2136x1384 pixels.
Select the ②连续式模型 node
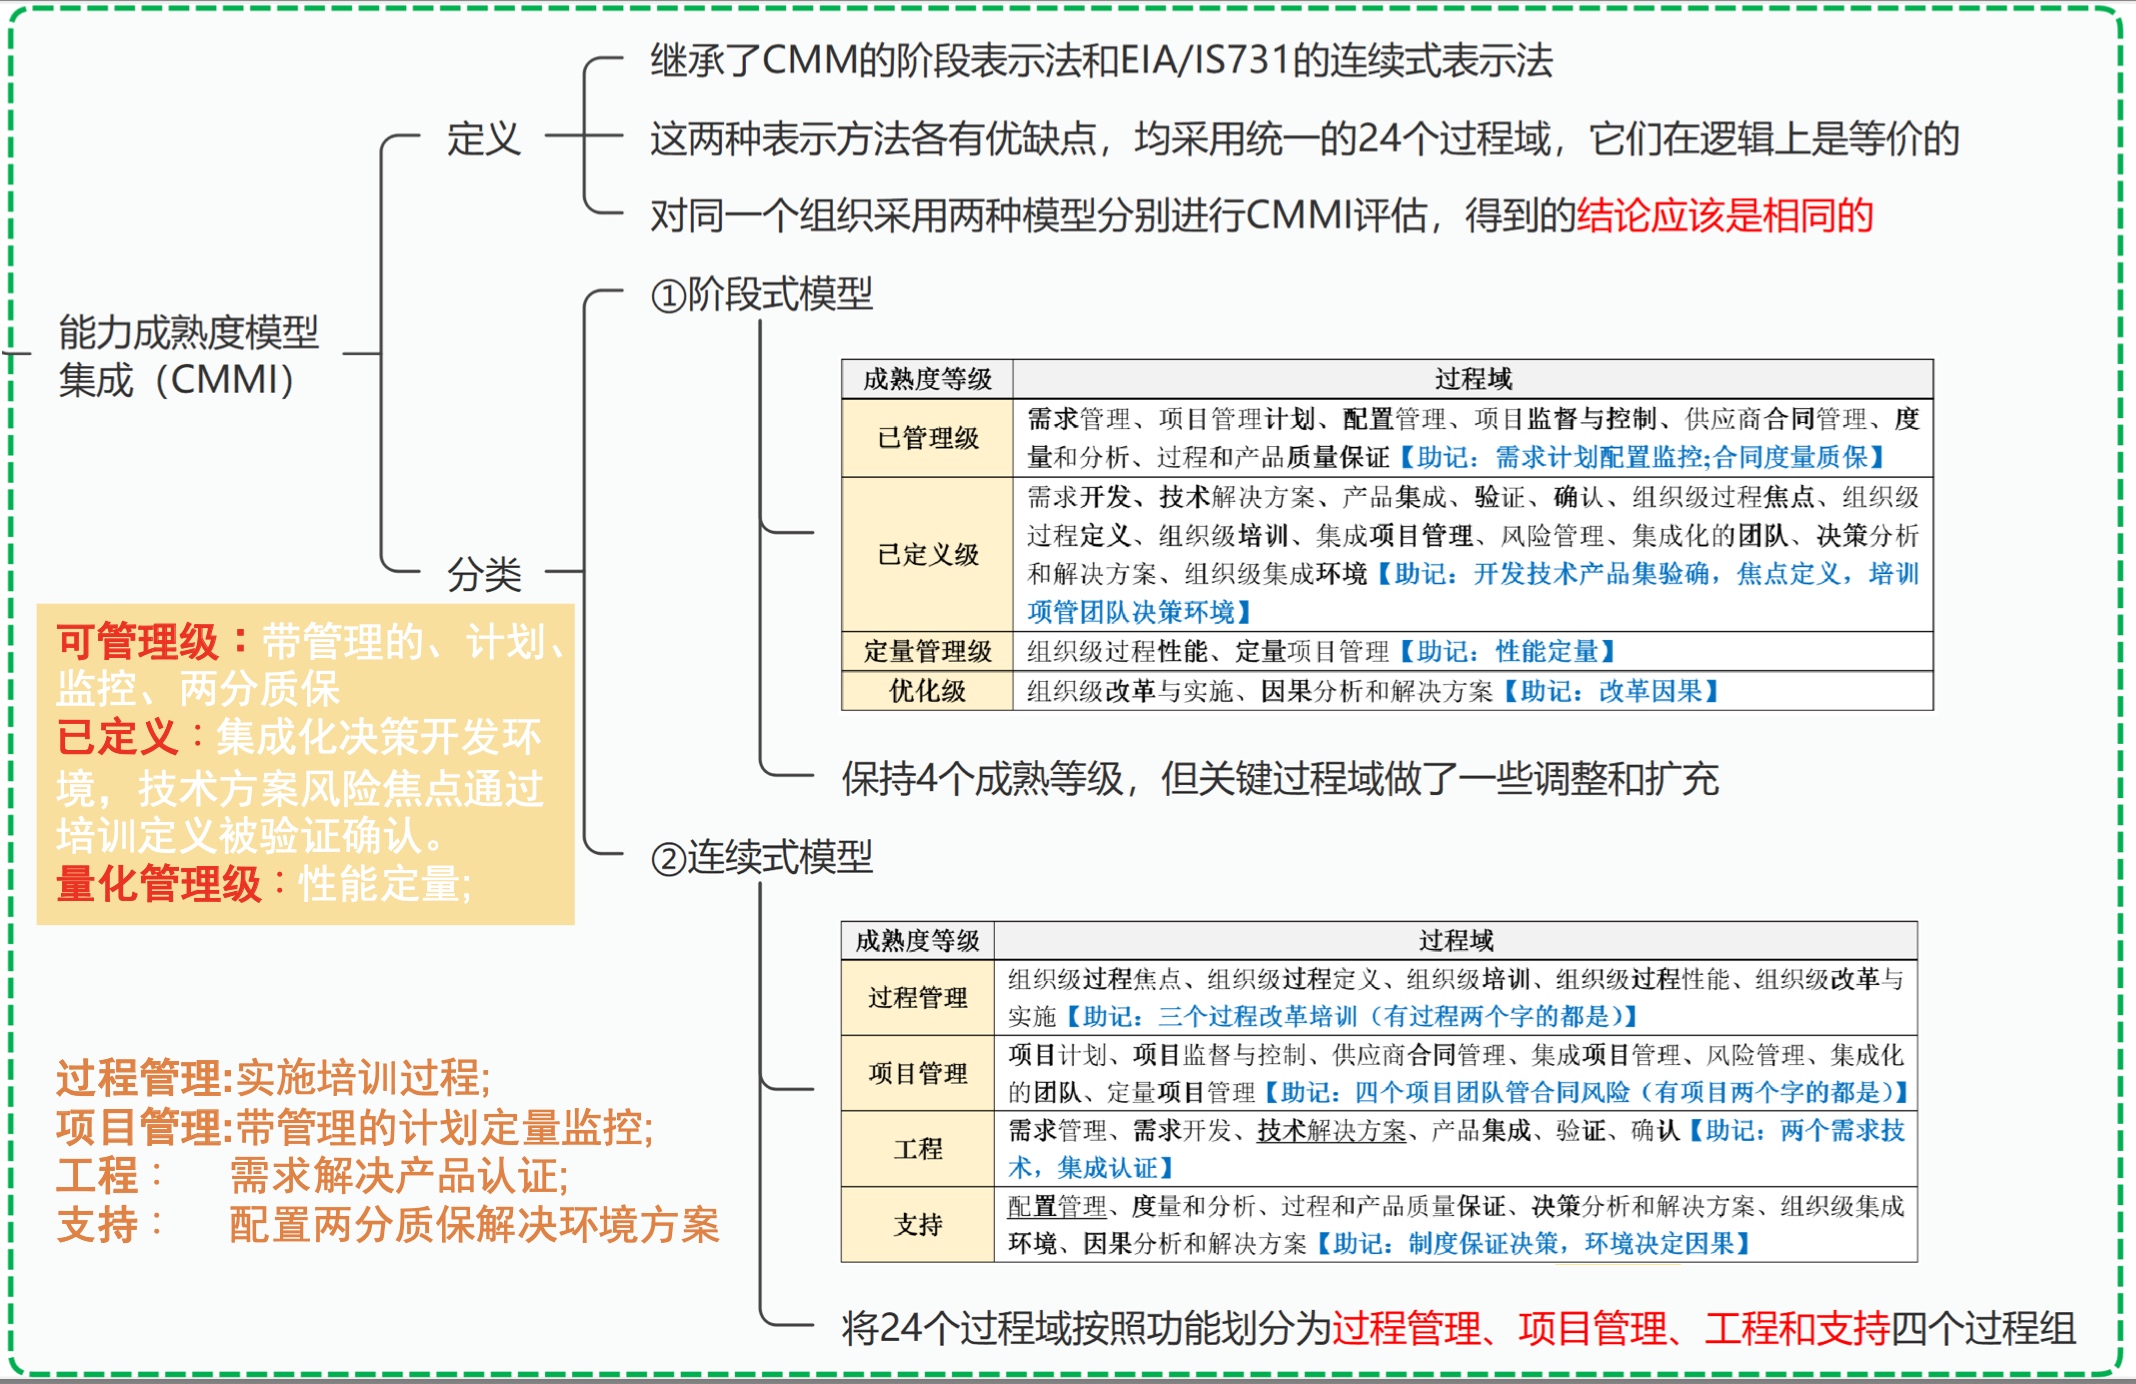coord(762,857)
